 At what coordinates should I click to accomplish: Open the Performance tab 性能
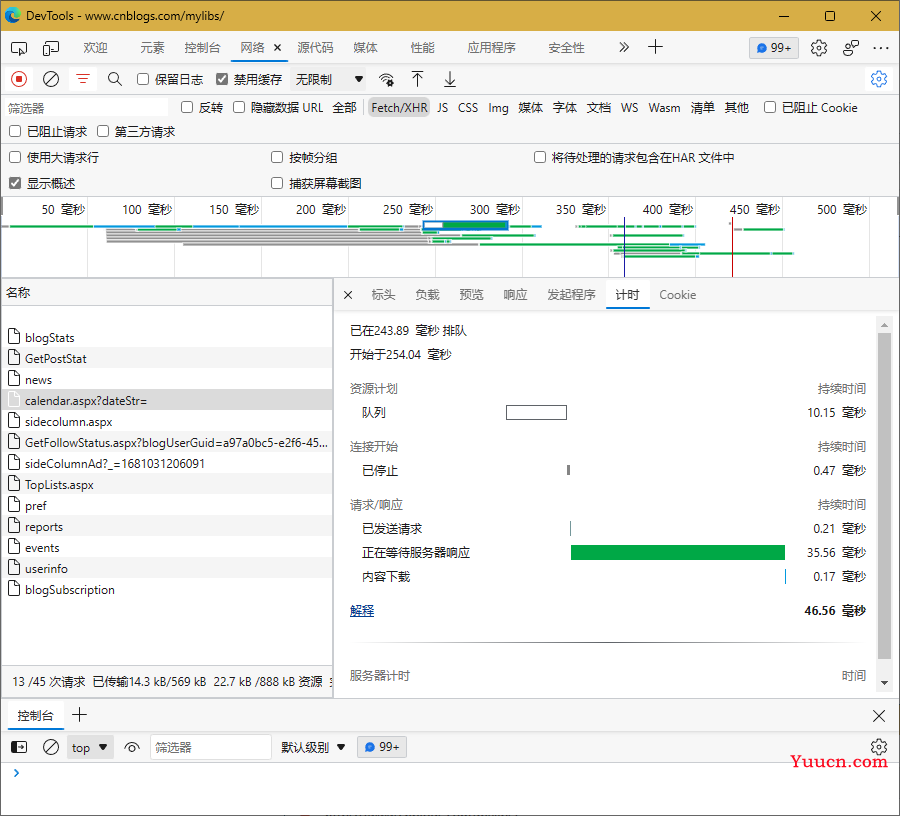[x=422, y=48]
